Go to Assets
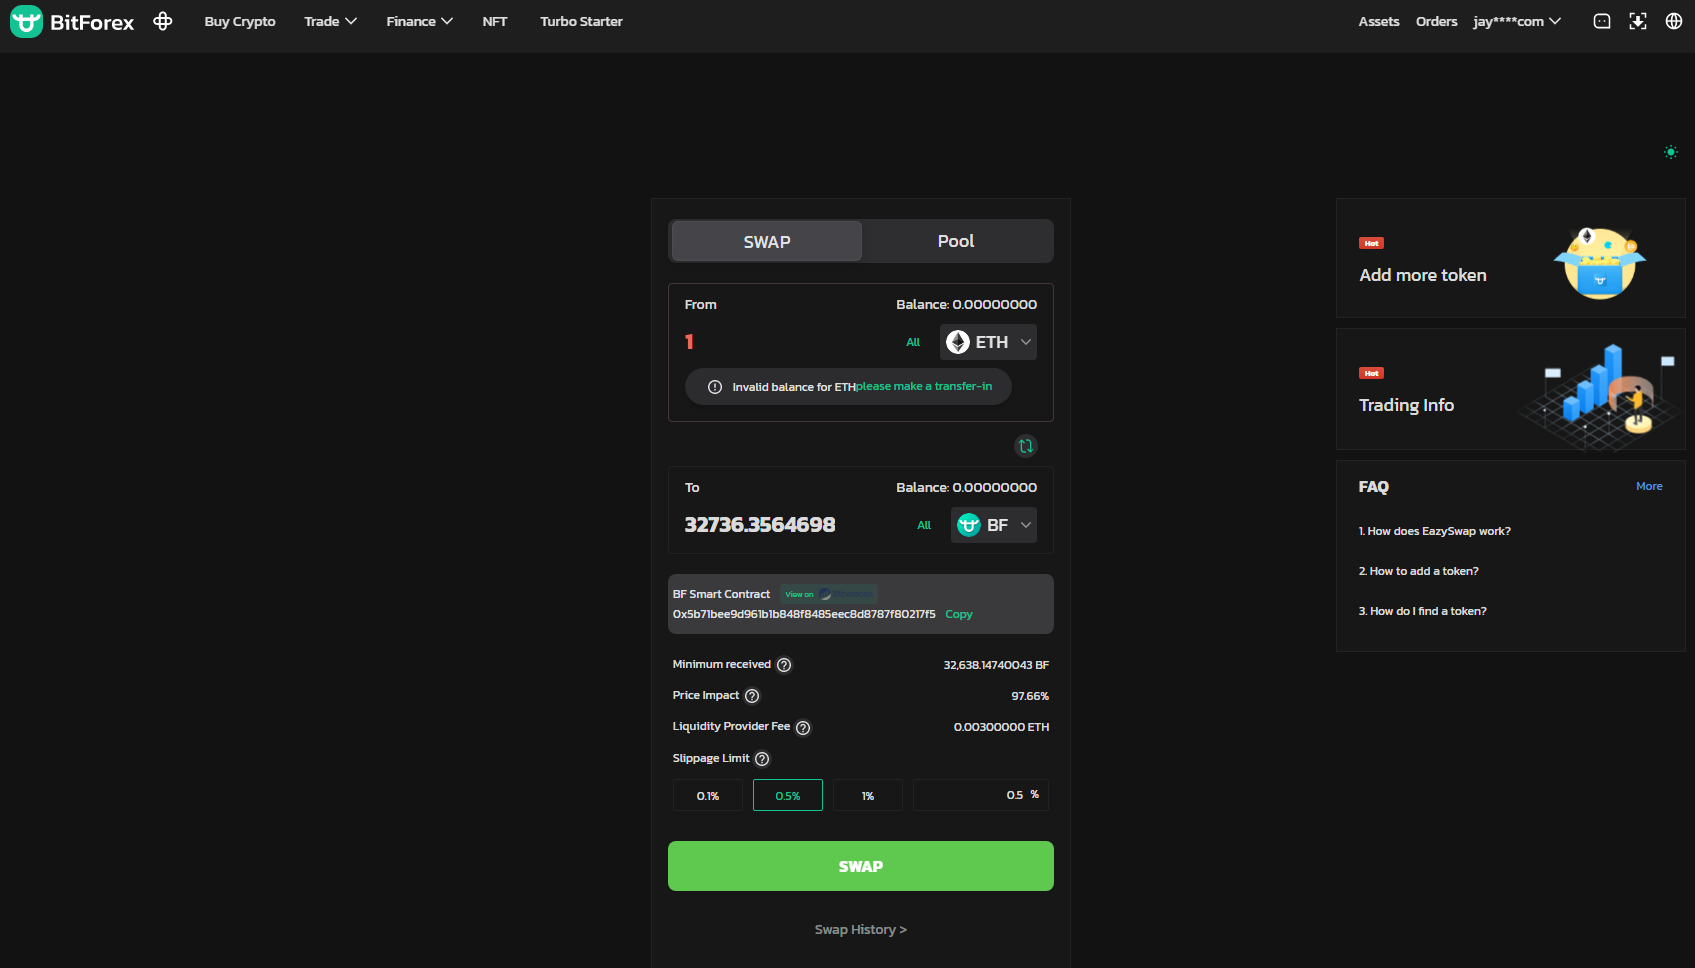 pyautogui.click(x=1379, y=21)
